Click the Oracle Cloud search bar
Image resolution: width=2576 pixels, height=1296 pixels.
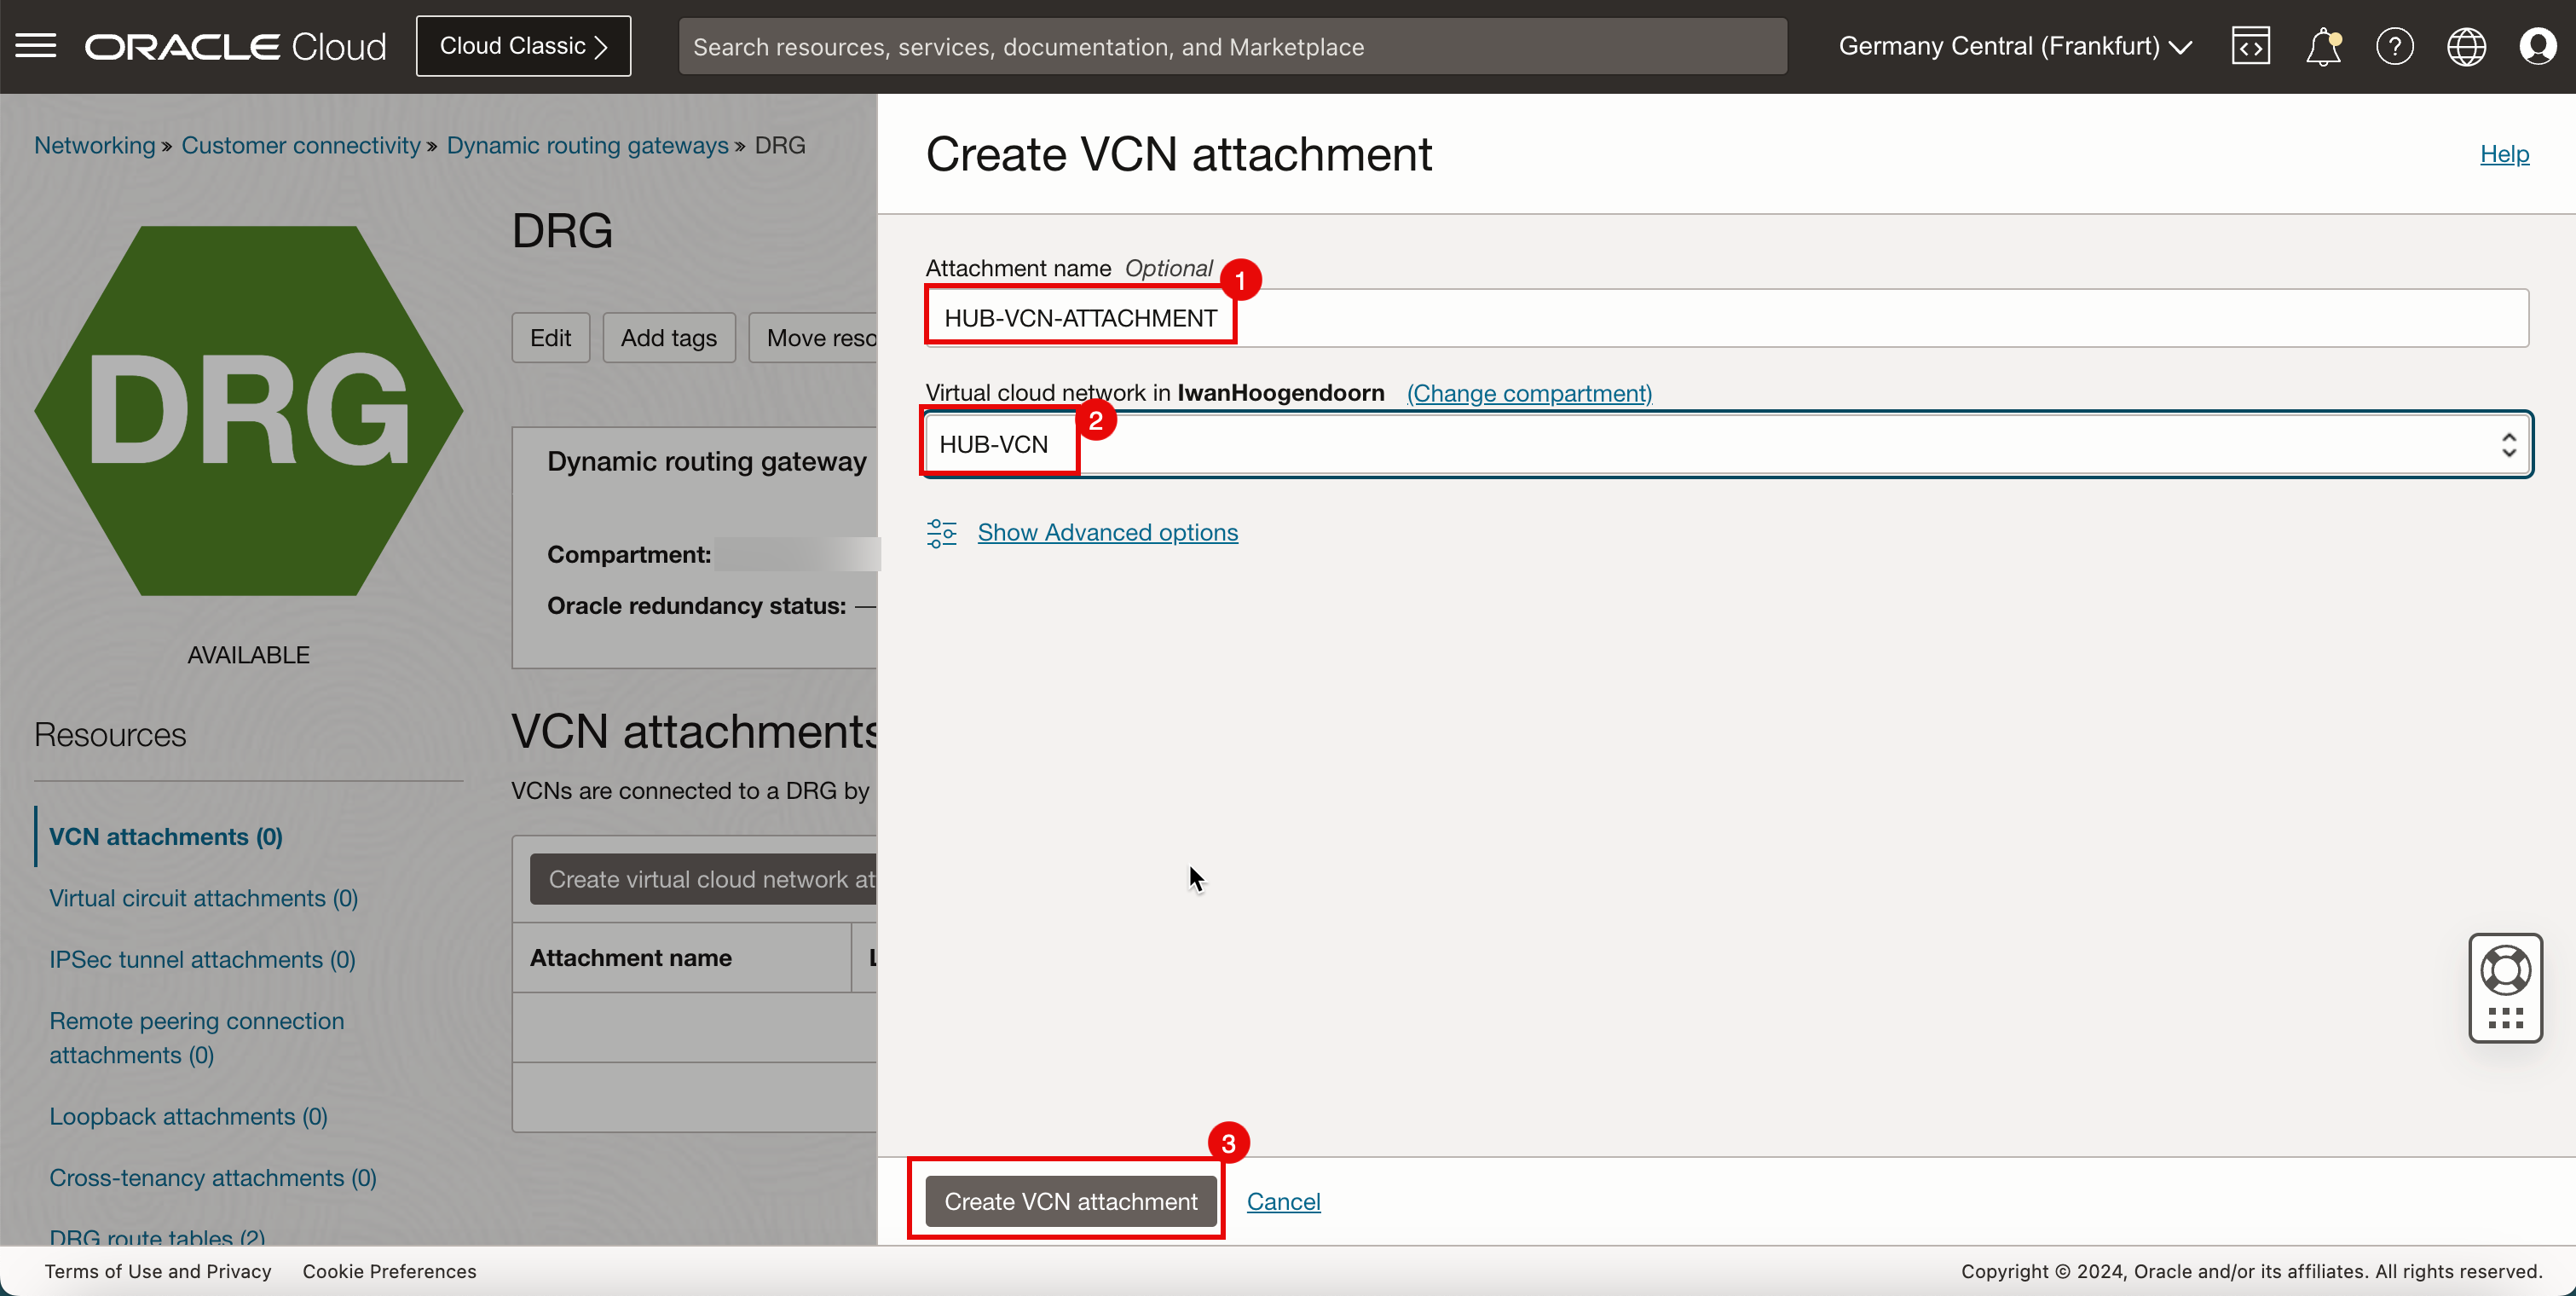click(x=1232, y=46)
